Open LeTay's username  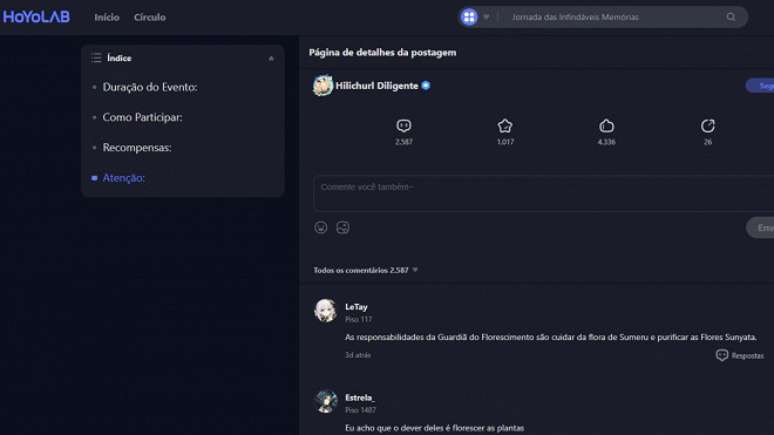tap(356, 307)
